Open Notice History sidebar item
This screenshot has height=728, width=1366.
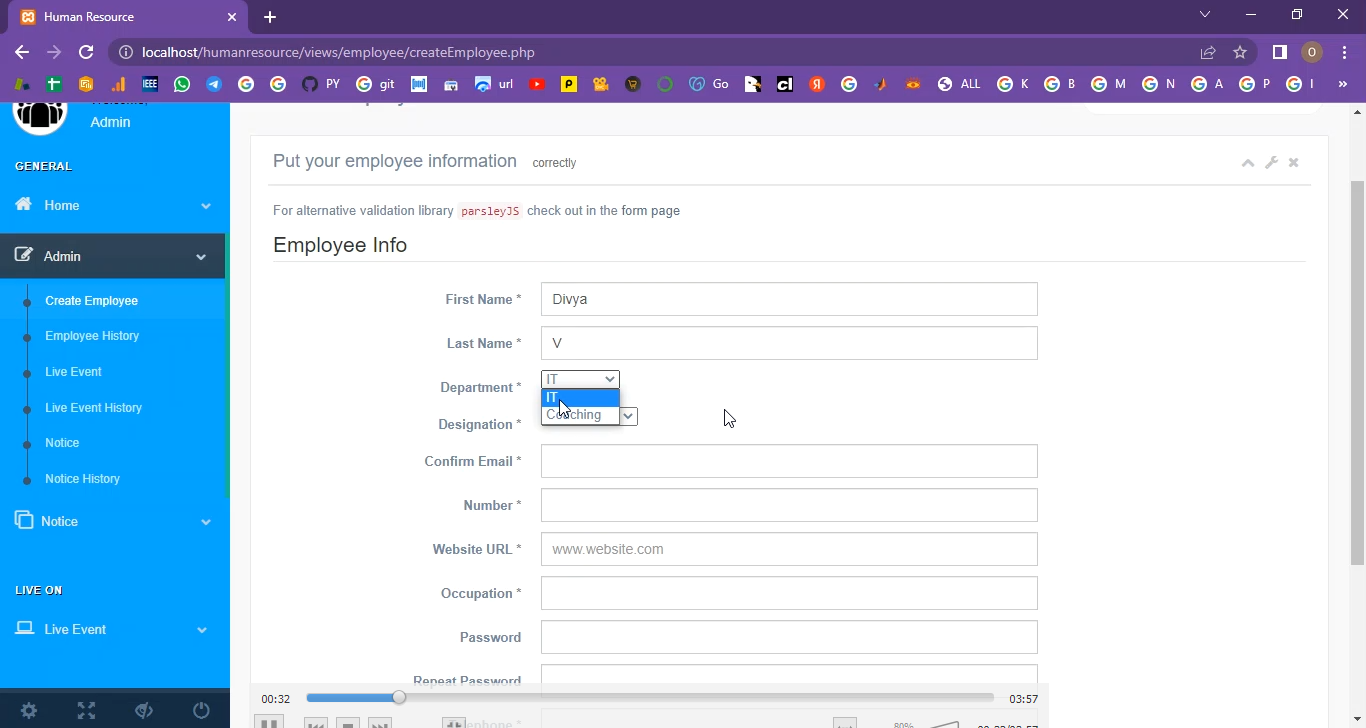[82, 479]
